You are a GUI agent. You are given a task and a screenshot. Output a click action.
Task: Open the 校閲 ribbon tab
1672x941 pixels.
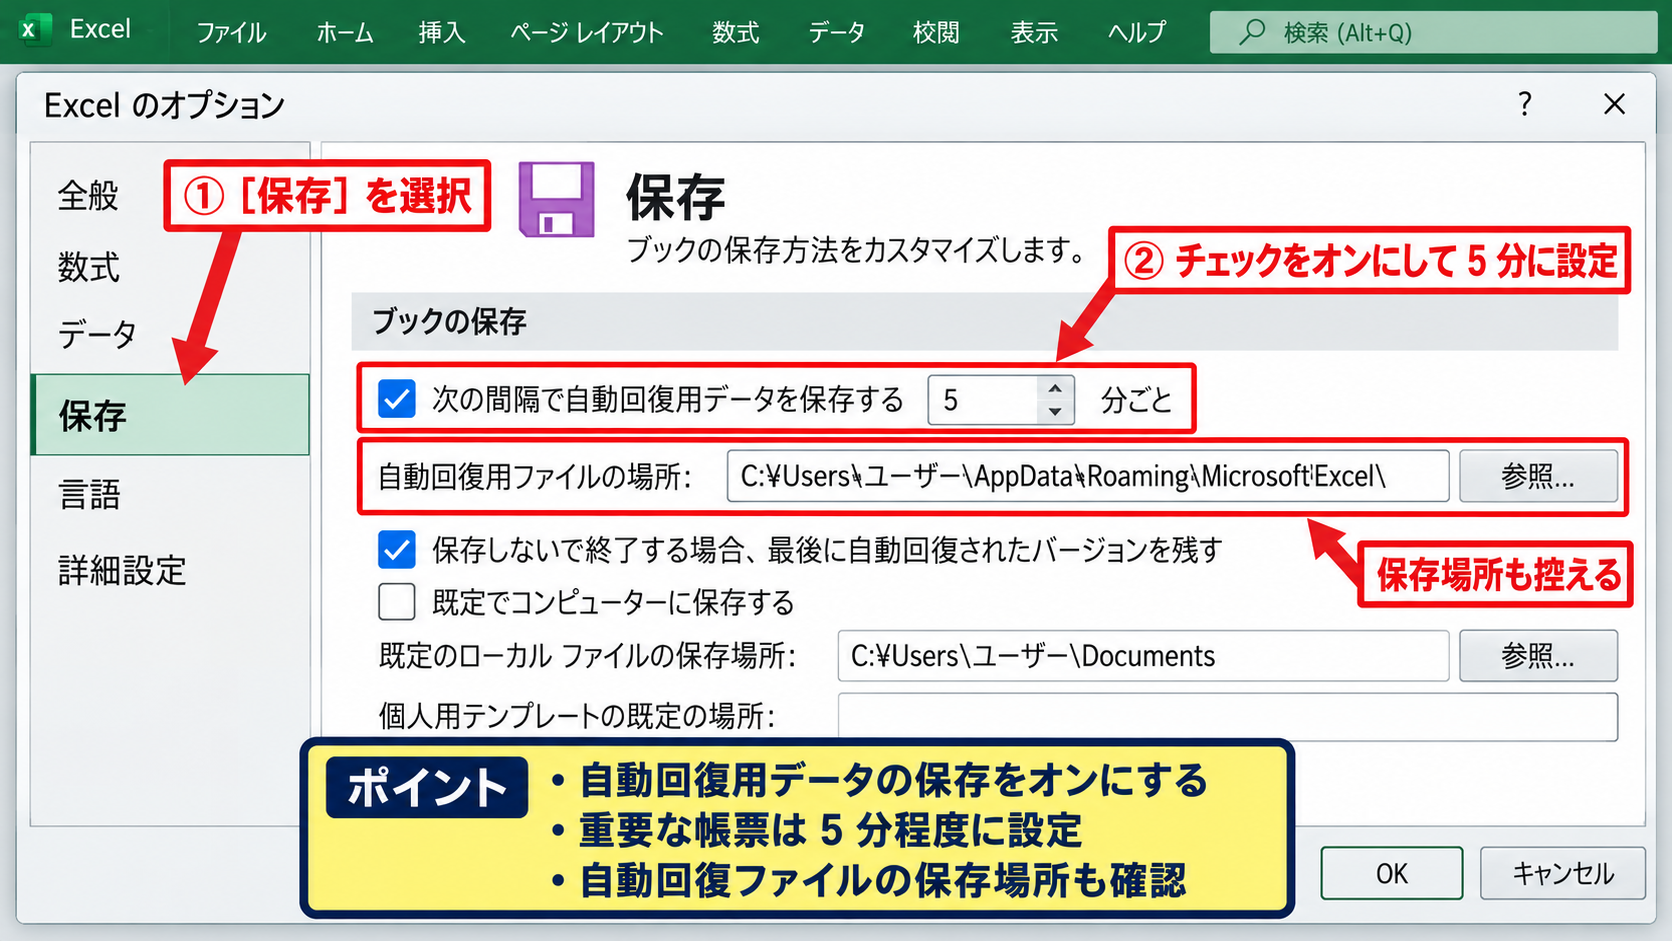click(936, 32)
